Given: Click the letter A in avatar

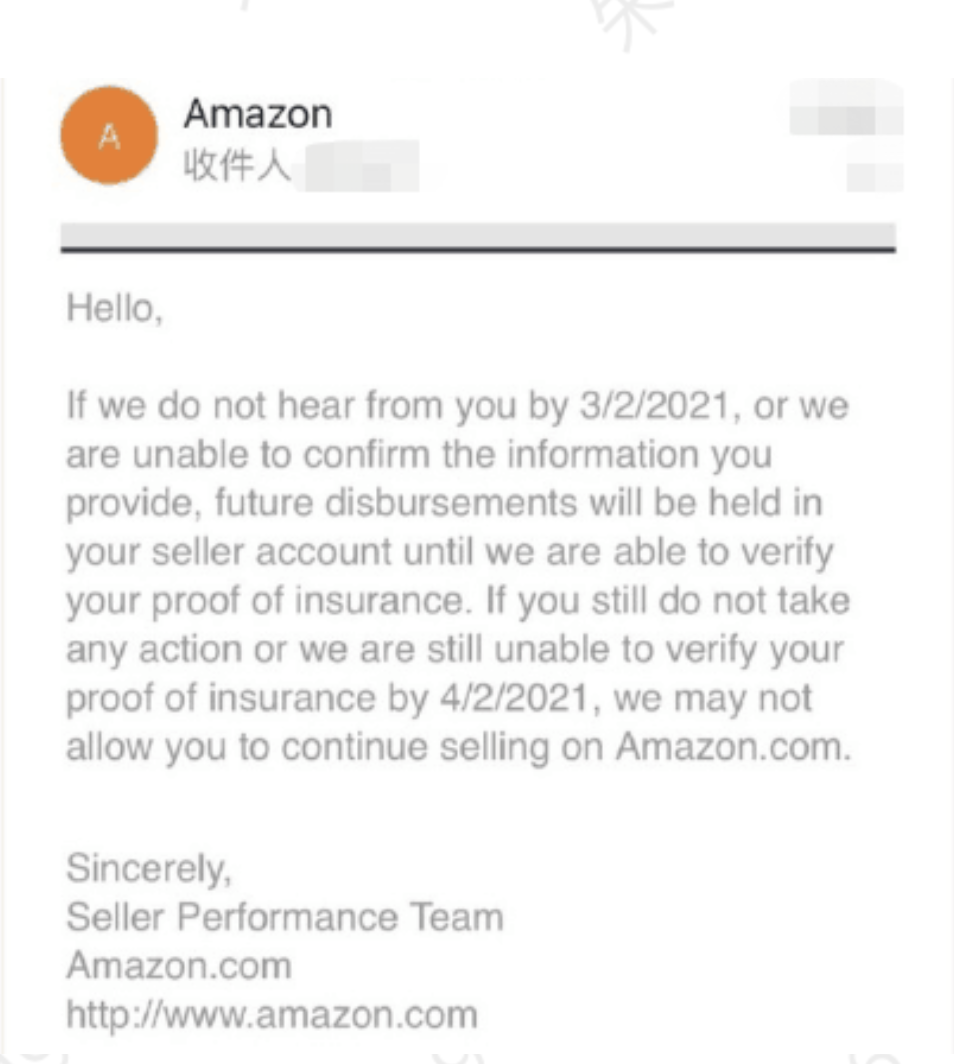Looking at the screenshot, I should coord(109,136).
